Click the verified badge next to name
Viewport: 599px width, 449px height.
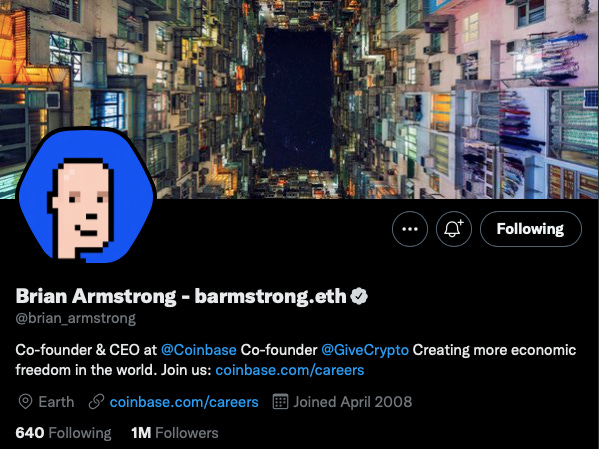(359, 296)
